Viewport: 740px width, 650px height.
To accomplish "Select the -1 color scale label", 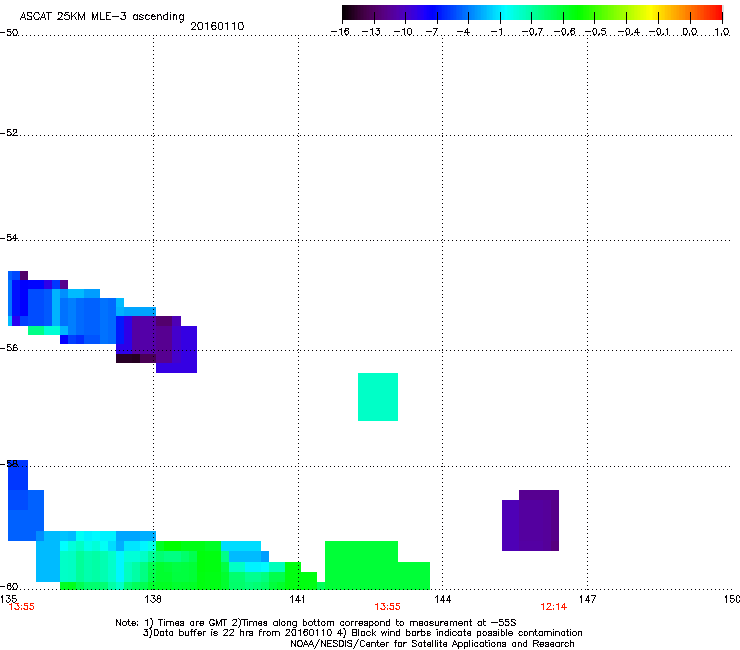I will (496, 32).
